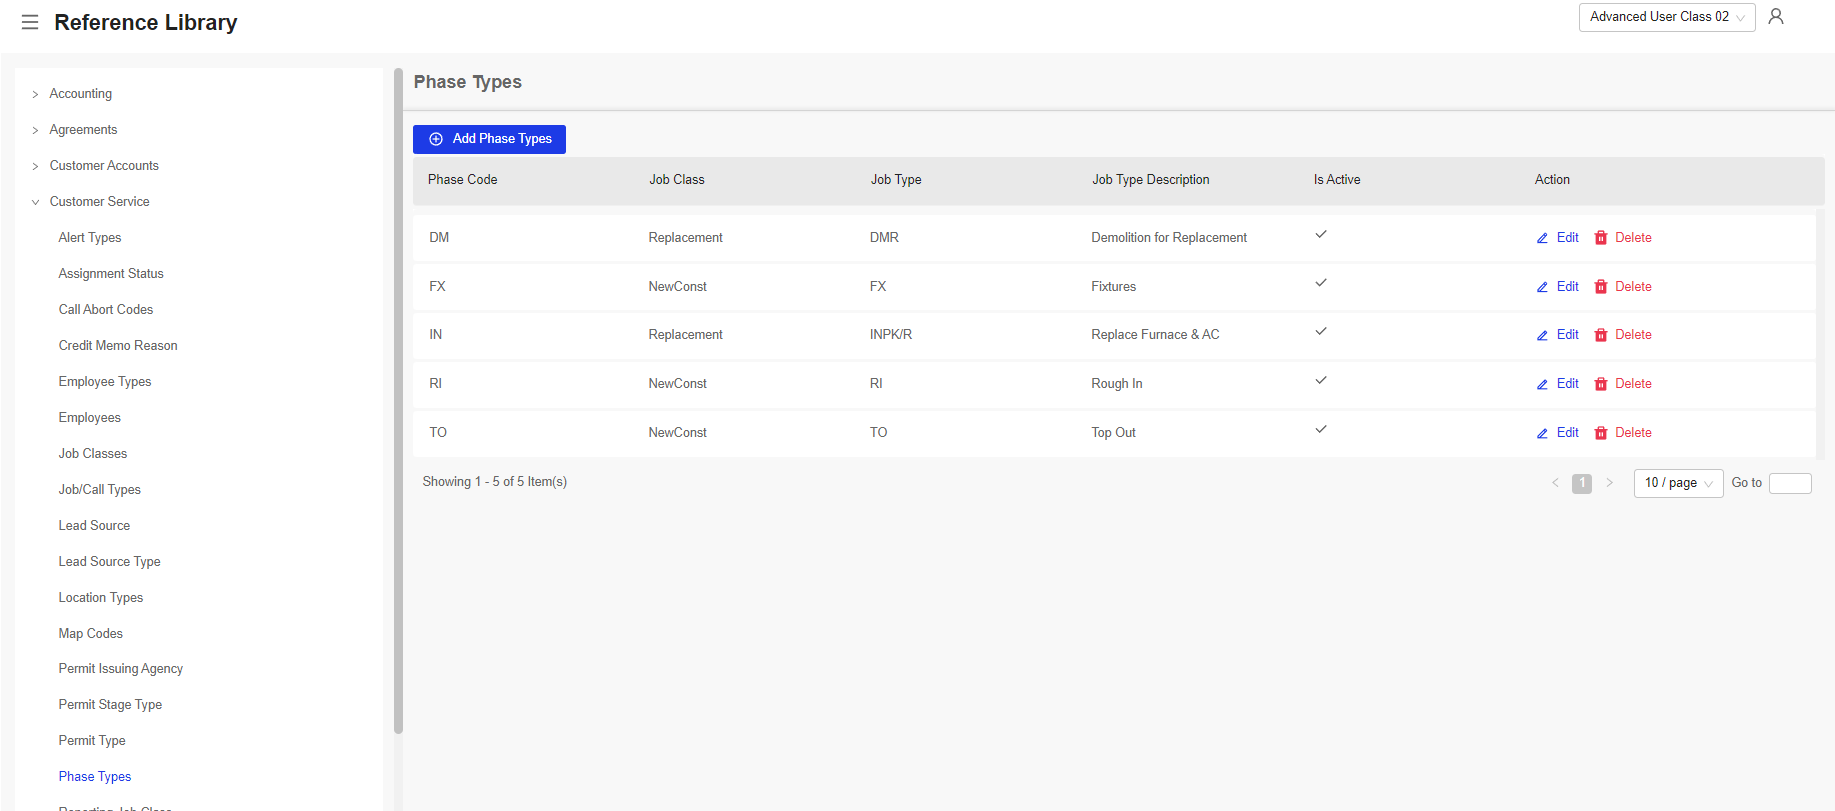The height and width of the screenshot is (811, 1835).
Task: Open Permit Type in sidebar
Action: 92,741
